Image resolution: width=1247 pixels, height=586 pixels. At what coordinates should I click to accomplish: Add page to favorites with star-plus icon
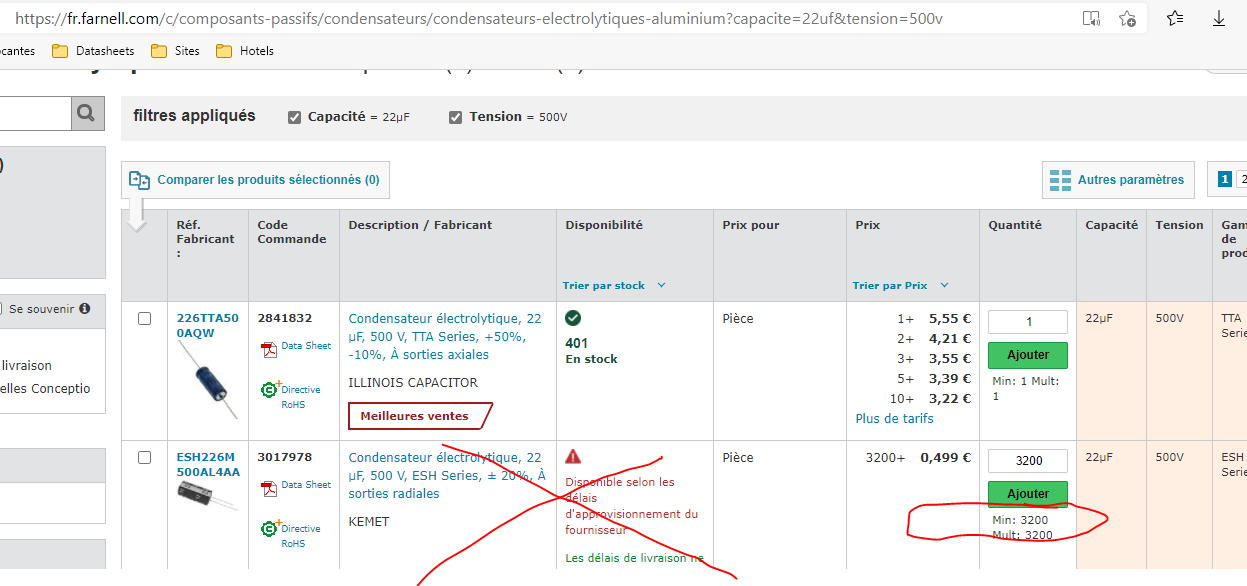pyautogui.click(x=1127, y=19)
